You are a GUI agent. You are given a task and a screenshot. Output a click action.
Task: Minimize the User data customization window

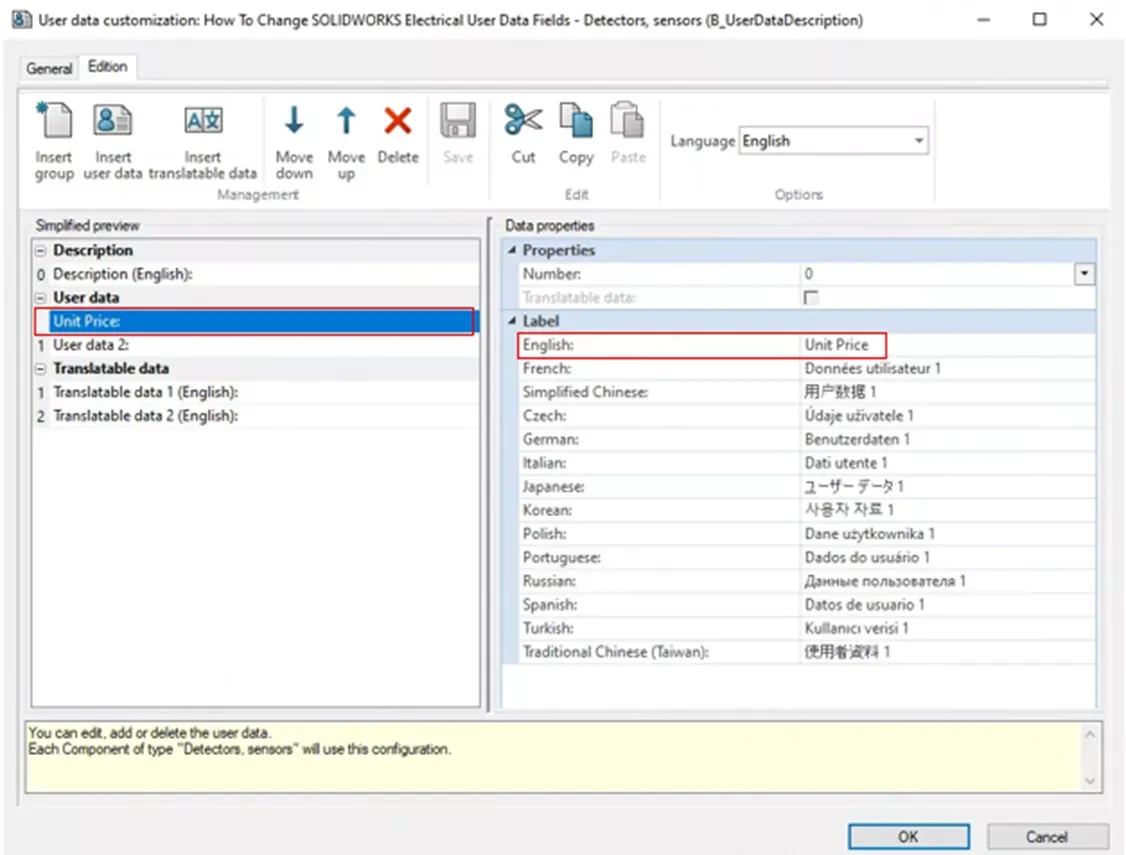(x=983, y=19)
